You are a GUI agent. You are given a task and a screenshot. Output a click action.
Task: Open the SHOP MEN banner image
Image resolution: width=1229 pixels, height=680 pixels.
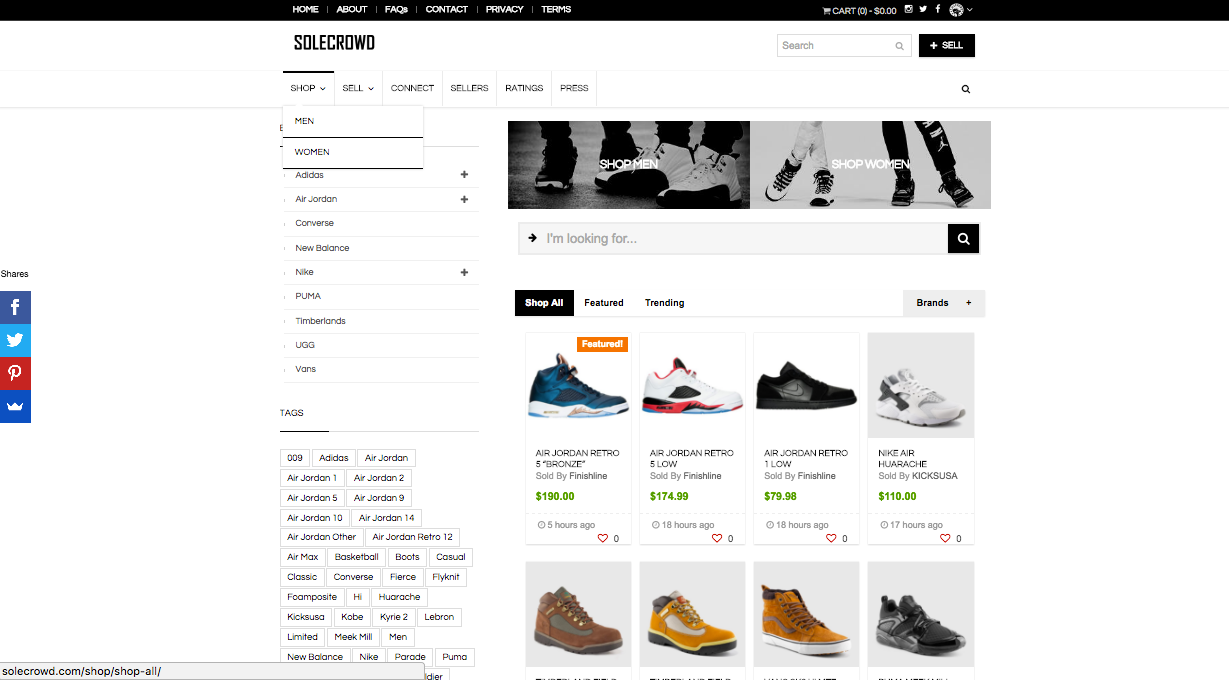(x=629, y=165)
